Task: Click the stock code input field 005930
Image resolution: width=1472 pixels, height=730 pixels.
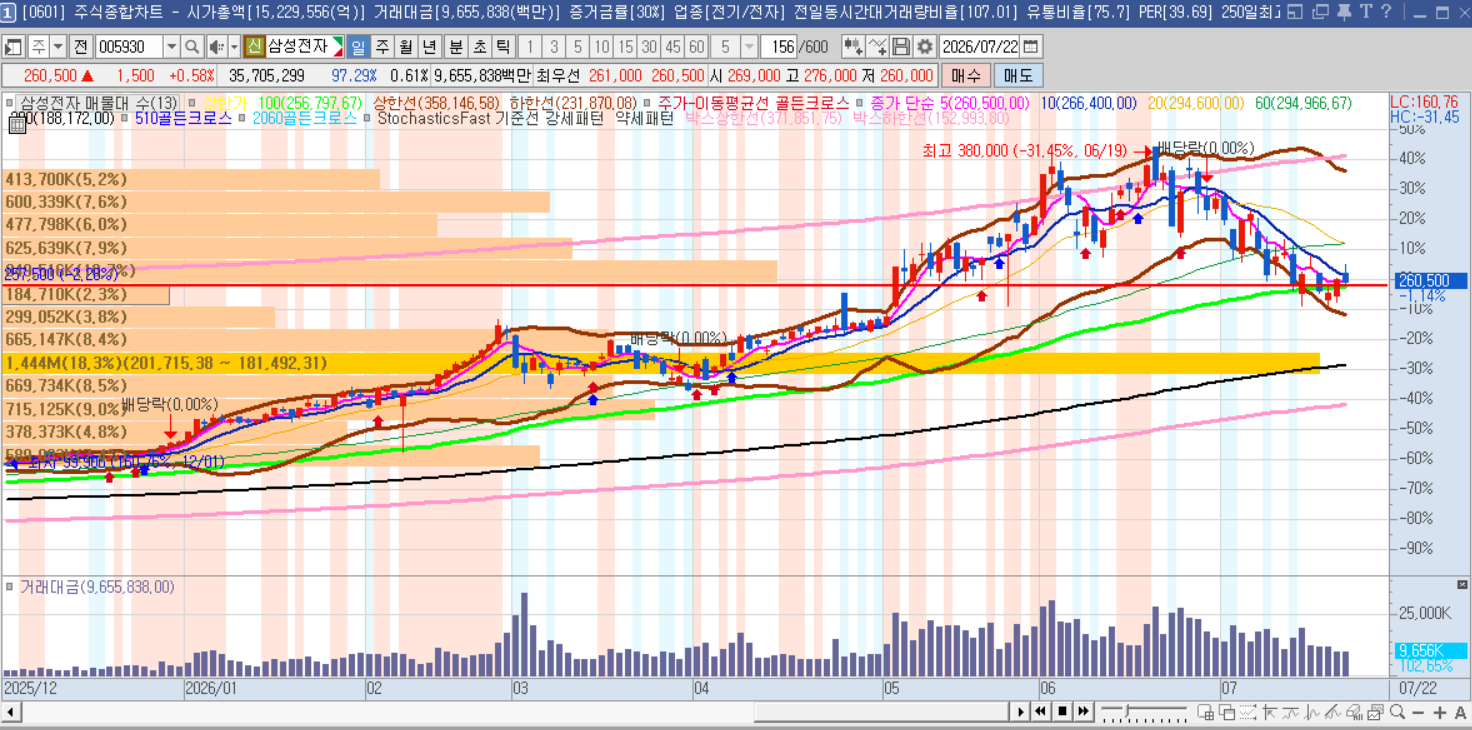Action: click(129, 47)
